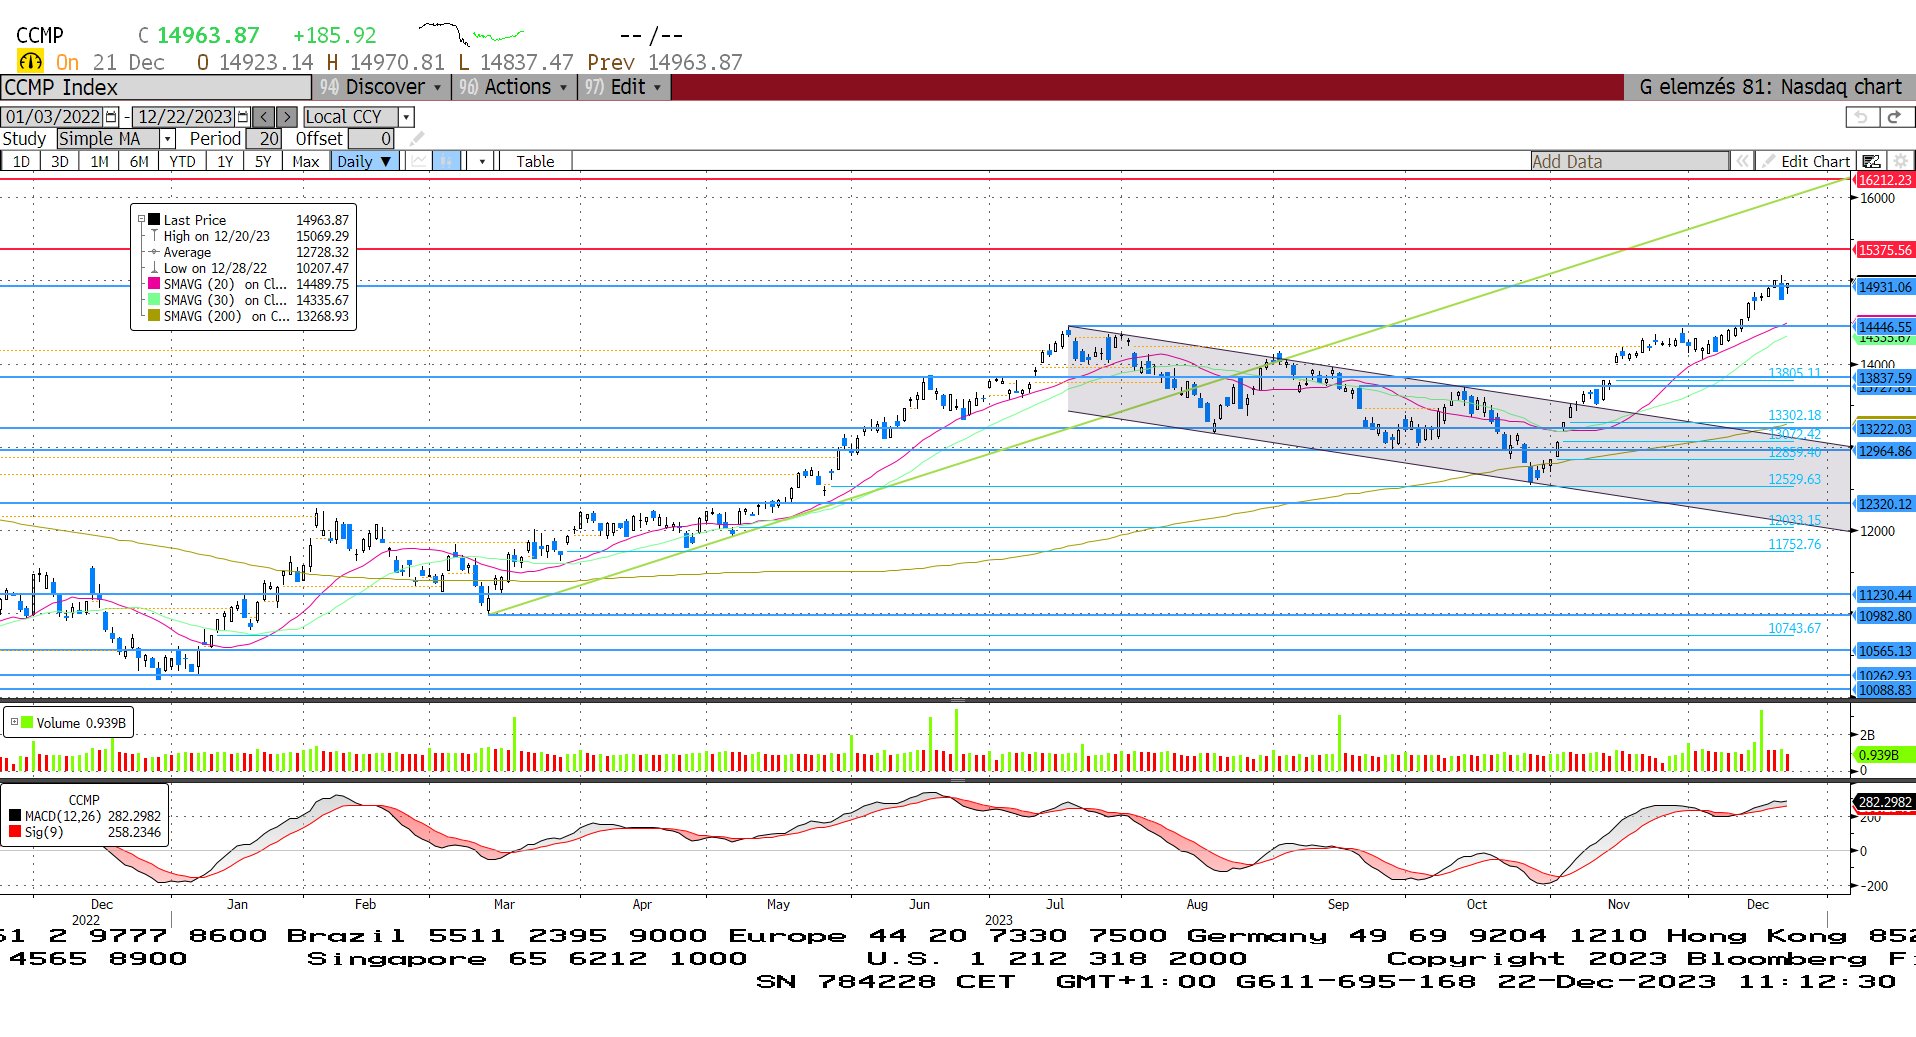Click the next date range arrow

click(x=286, y=117)
